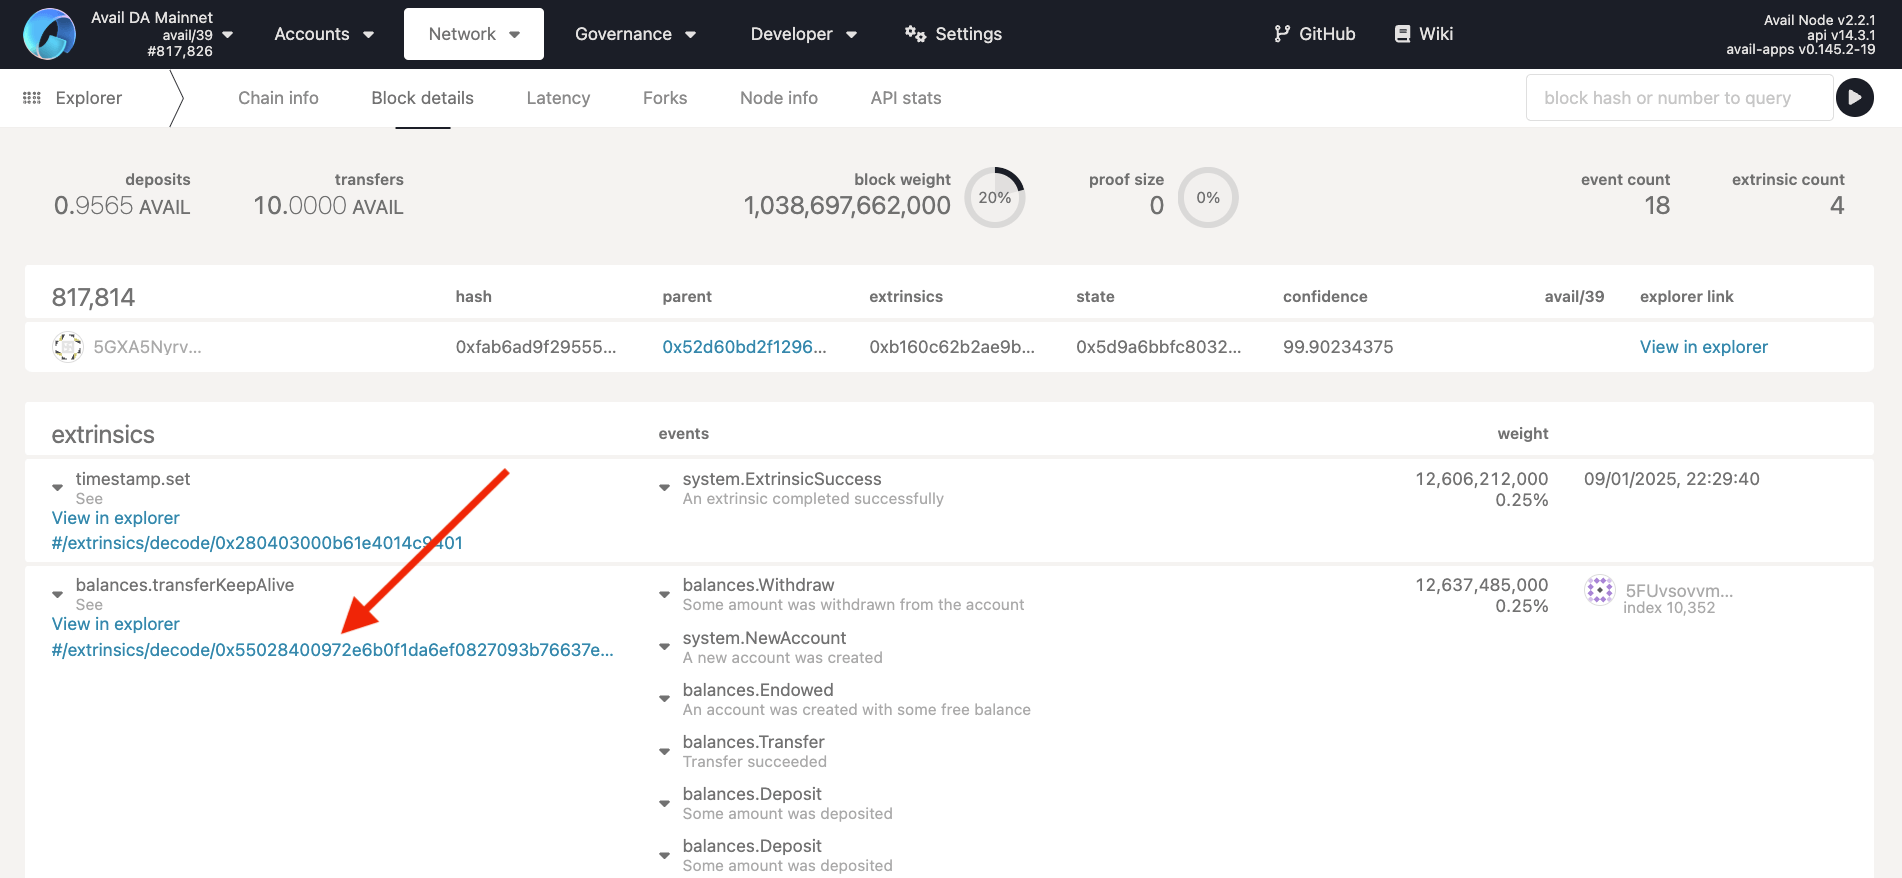Open the Accounts dropdown menu

[324, 34]
